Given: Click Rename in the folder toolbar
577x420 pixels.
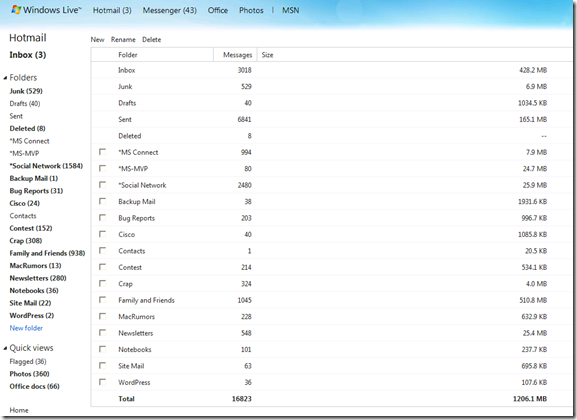Looking at the screenshot, I should tap(123, 39).
